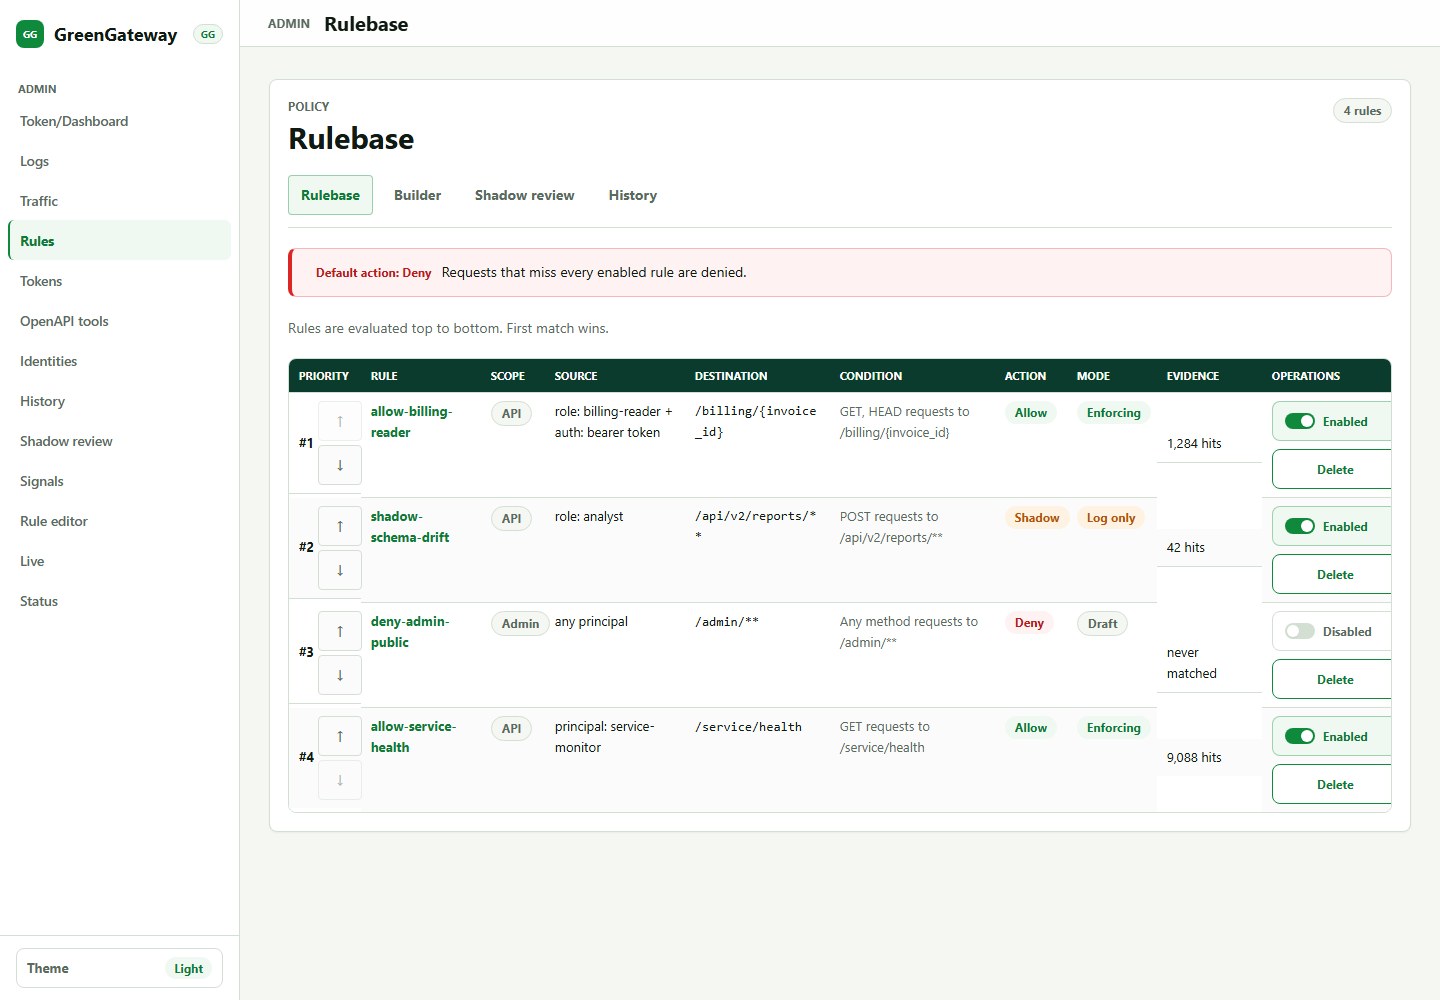1440x1000 pixels.
Task: Move shadow-schema-drift rule down
Action: point(340,570)
